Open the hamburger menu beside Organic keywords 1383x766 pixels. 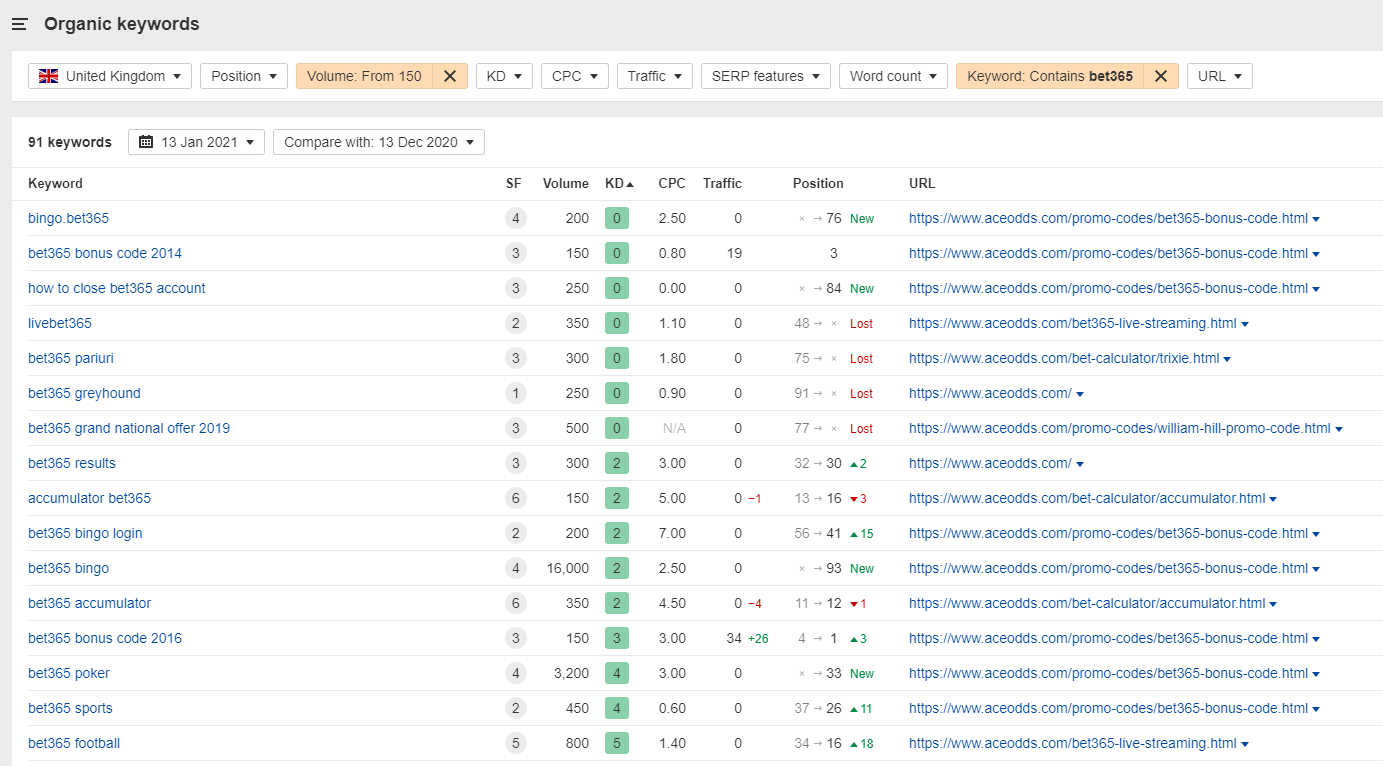pos(19,24)
